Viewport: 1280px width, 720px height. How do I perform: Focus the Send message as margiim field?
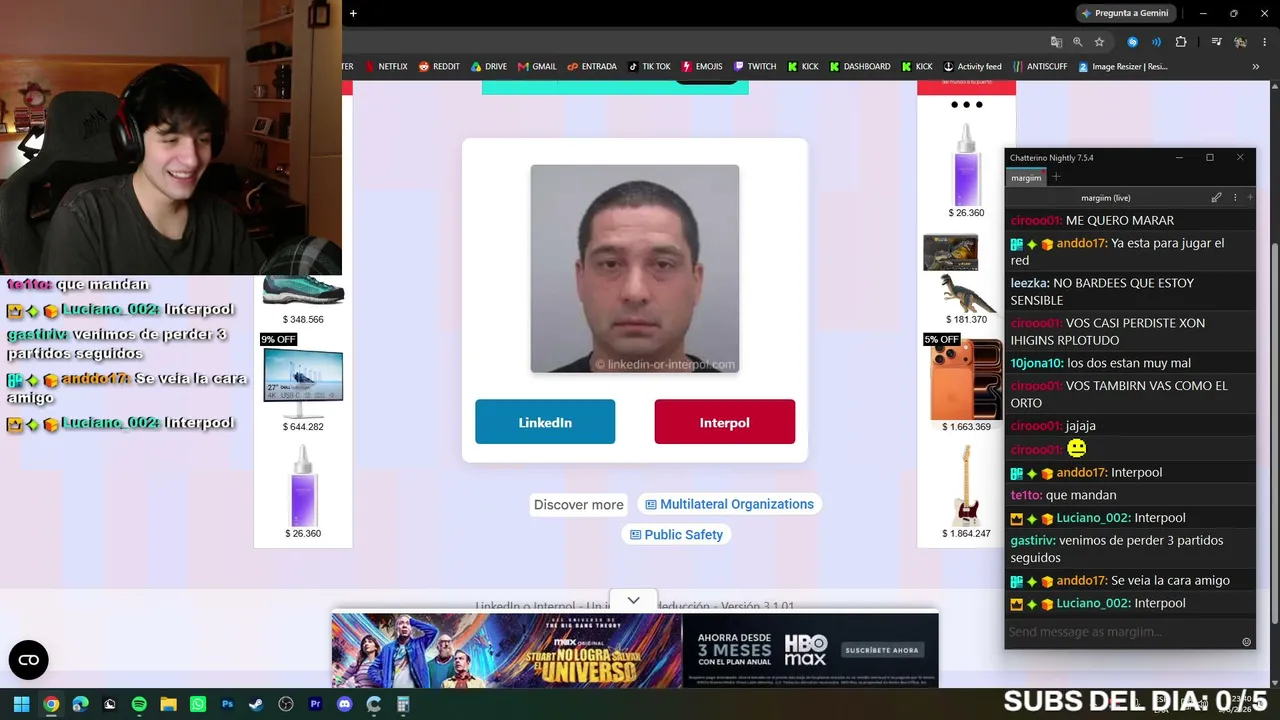tap(1122, 632)
